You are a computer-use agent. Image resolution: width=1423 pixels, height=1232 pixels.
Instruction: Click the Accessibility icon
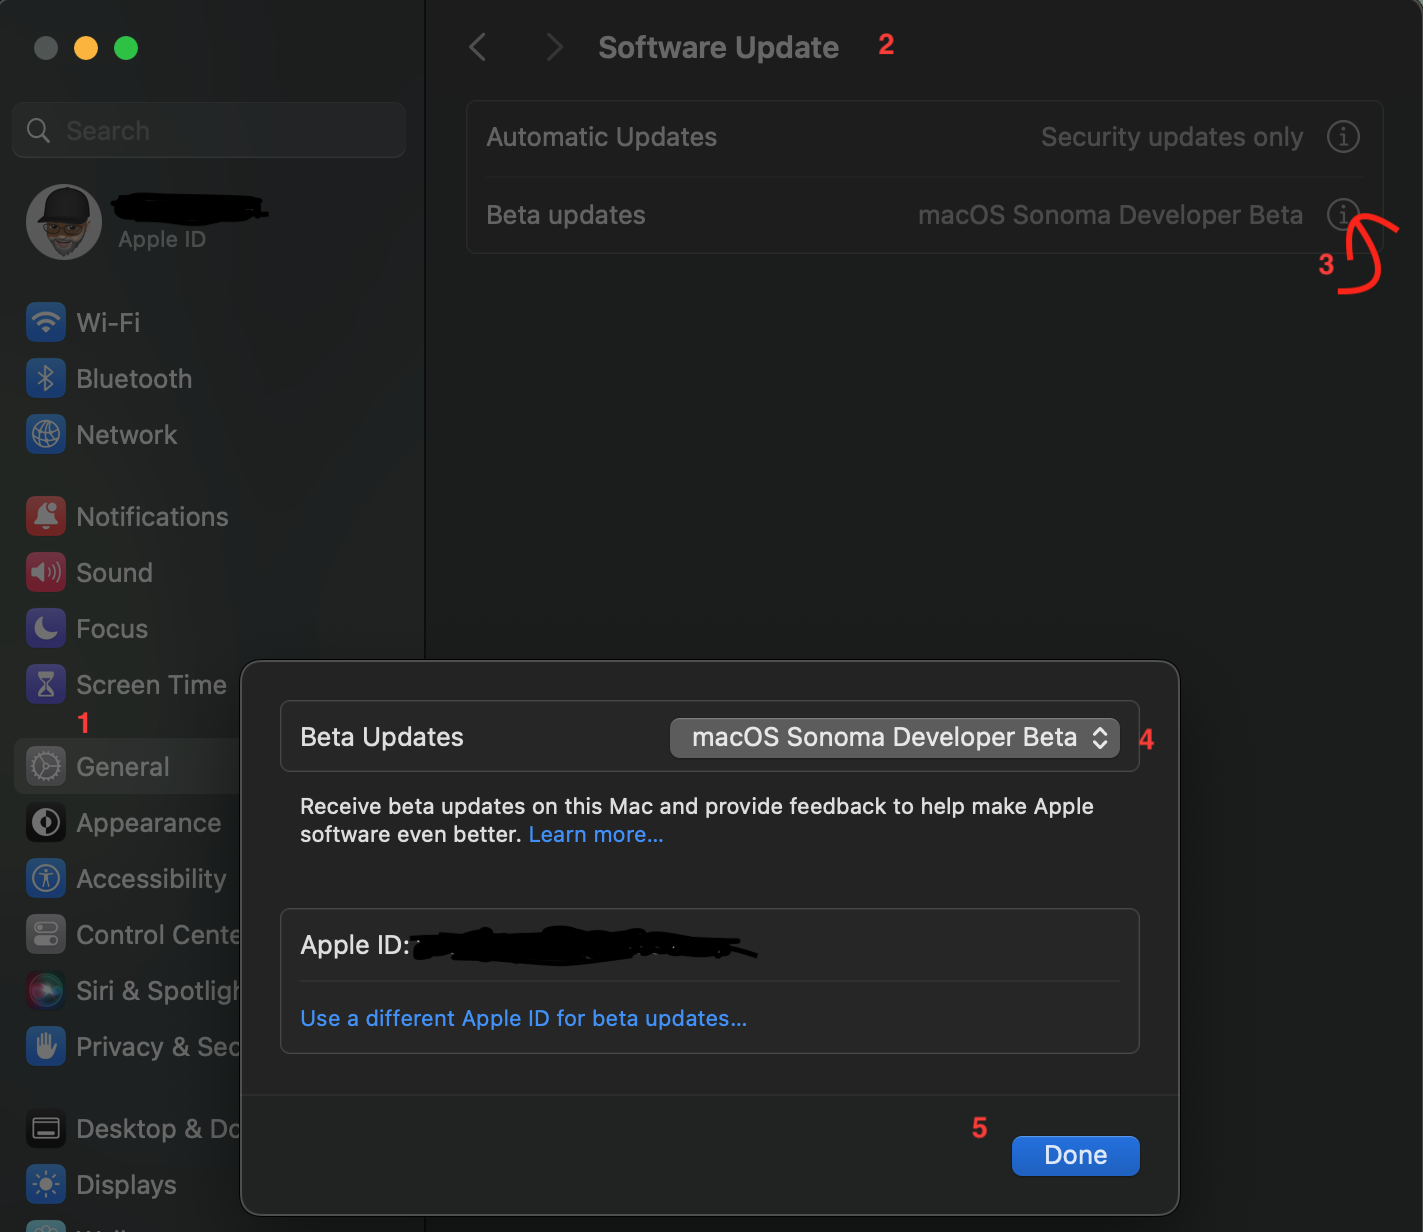tap(46, 878)
